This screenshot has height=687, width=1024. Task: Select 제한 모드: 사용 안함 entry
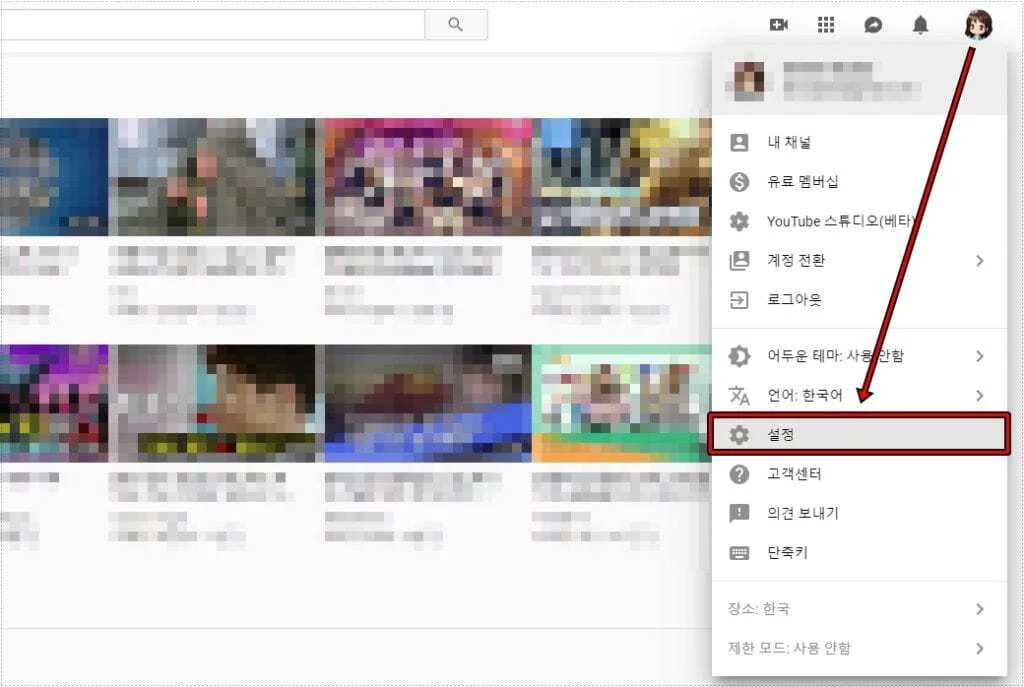tap(859, 648)
